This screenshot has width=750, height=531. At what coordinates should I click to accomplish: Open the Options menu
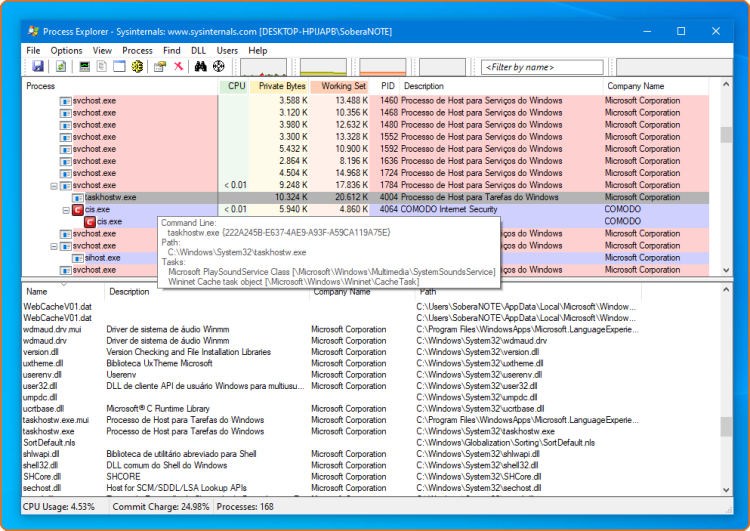point(66,50)
